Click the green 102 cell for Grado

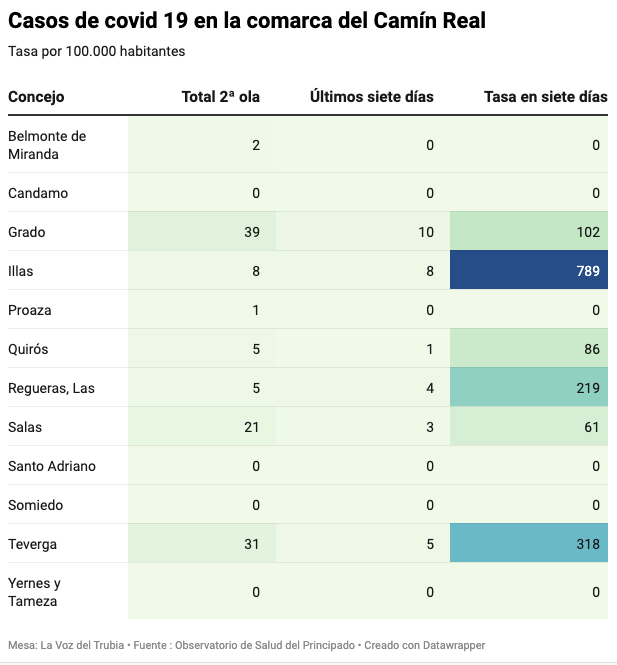(x=529, y=232)
